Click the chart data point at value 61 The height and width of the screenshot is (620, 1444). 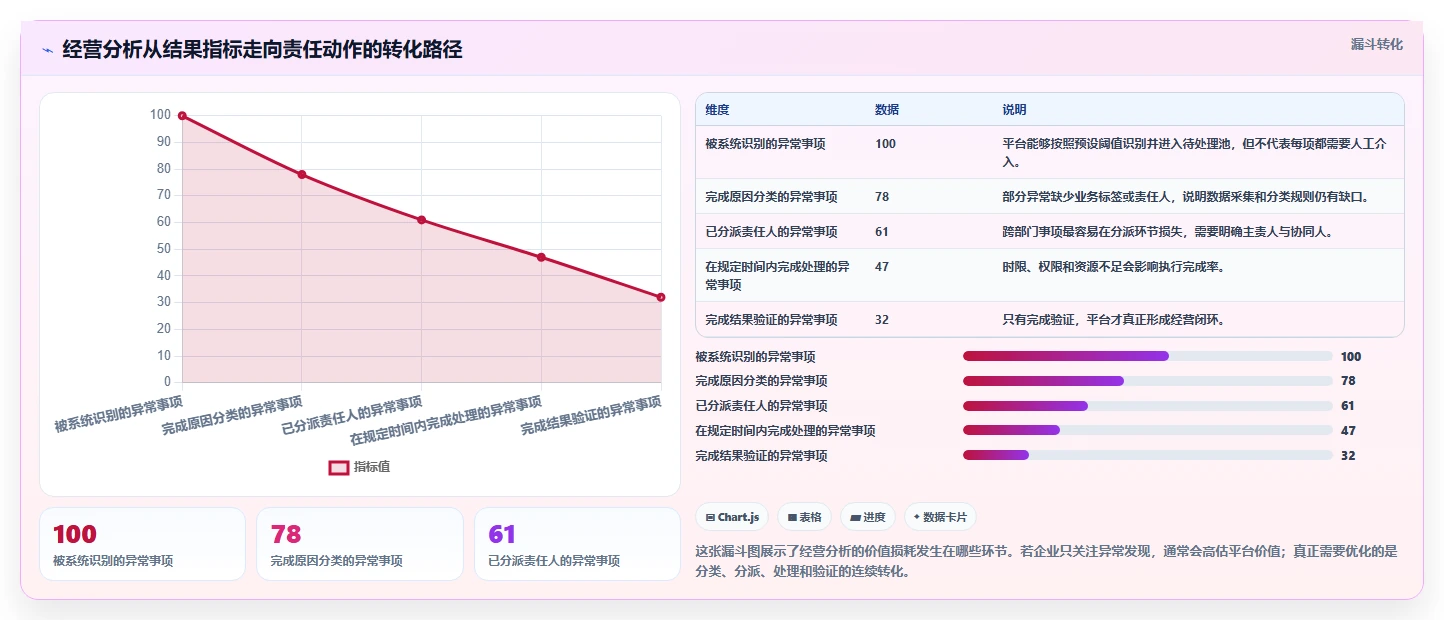[421, 220]
